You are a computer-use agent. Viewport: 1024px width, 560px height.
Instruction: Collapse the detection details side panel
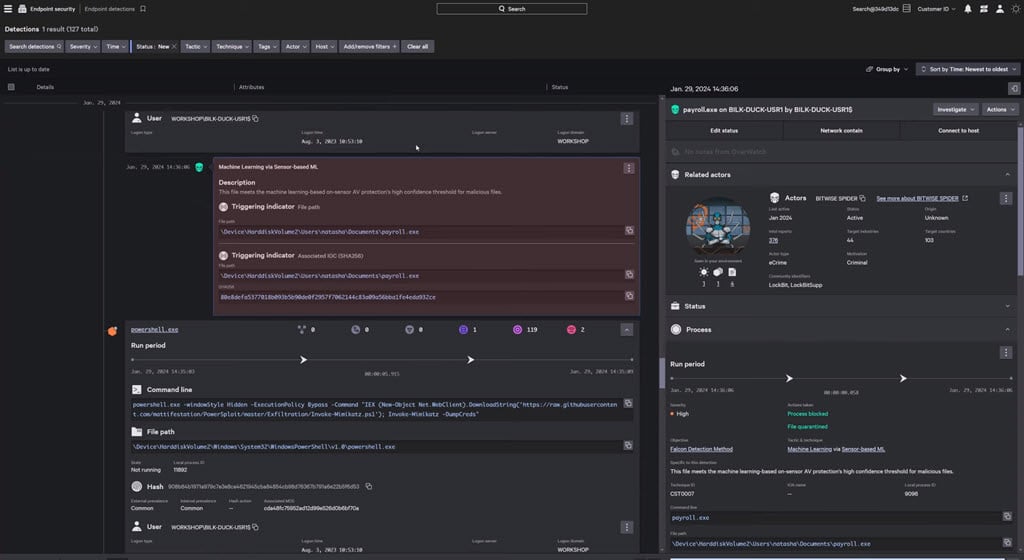tap(1014, 89)
